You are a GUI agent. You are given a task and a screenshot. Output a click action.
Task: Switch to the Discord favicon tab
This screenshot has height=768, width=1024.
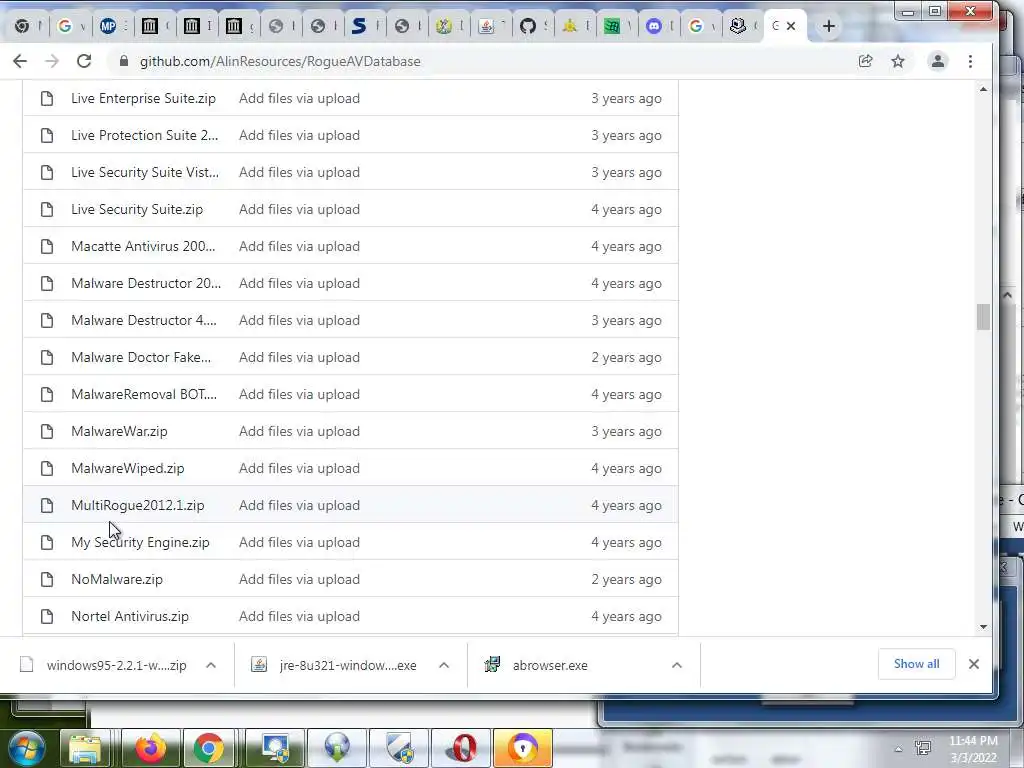point(654,26)
